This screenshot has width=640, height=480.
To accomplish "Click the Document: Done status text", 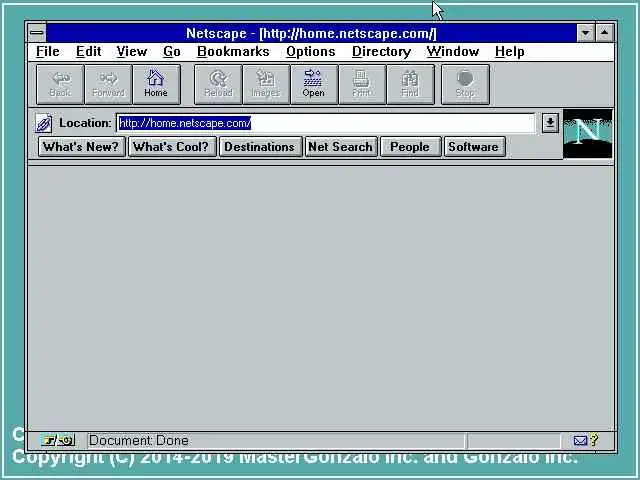I will click(139, 440).
